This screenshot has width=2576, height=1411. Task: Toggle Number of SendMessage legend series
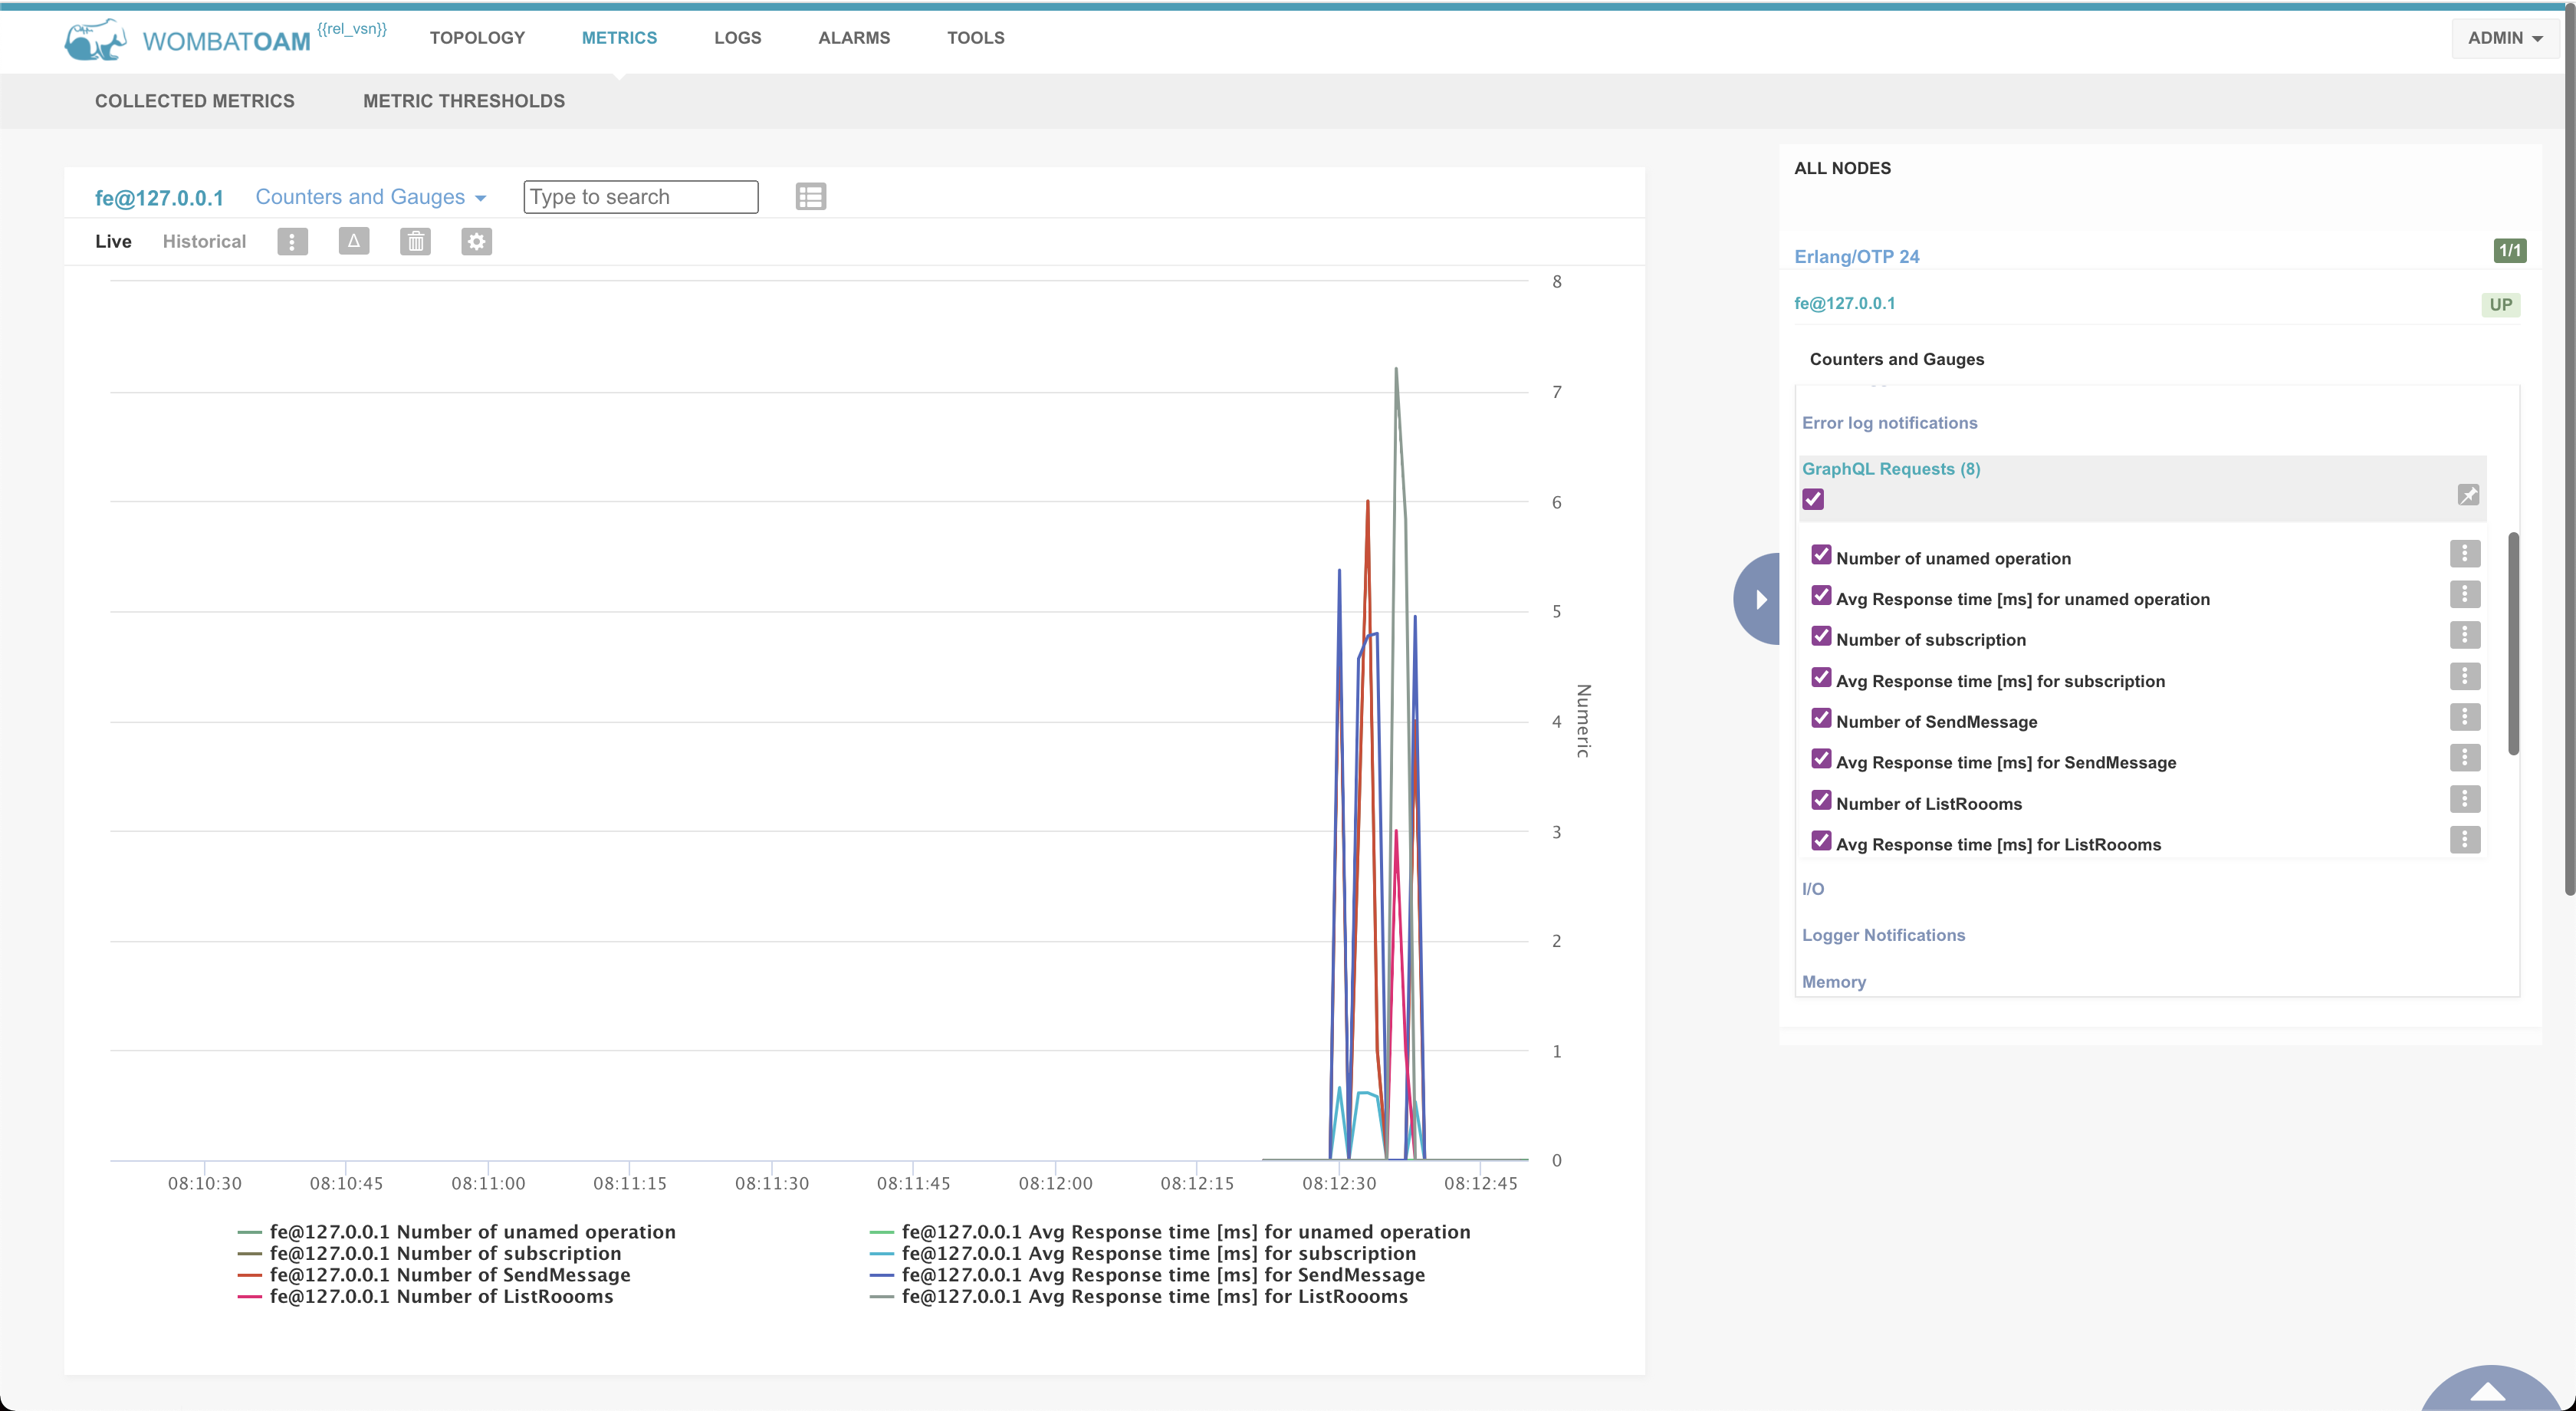coord(434,1275)
